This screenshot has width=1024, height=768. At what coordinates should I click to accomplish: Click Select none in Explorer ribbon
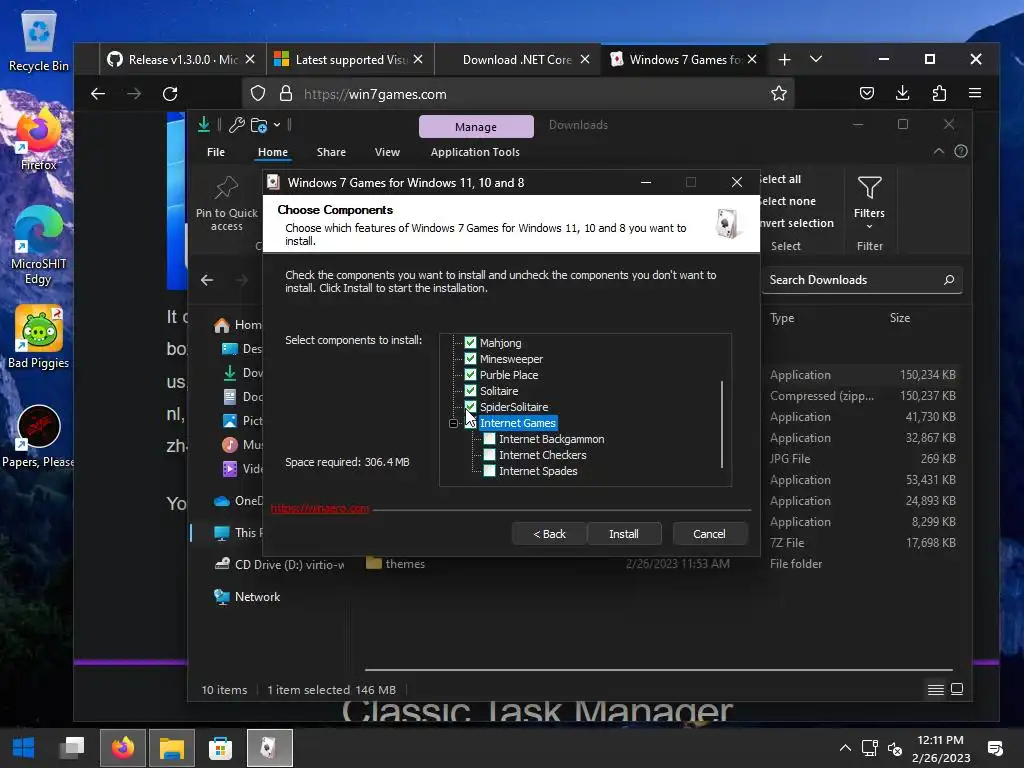[788, 201]
